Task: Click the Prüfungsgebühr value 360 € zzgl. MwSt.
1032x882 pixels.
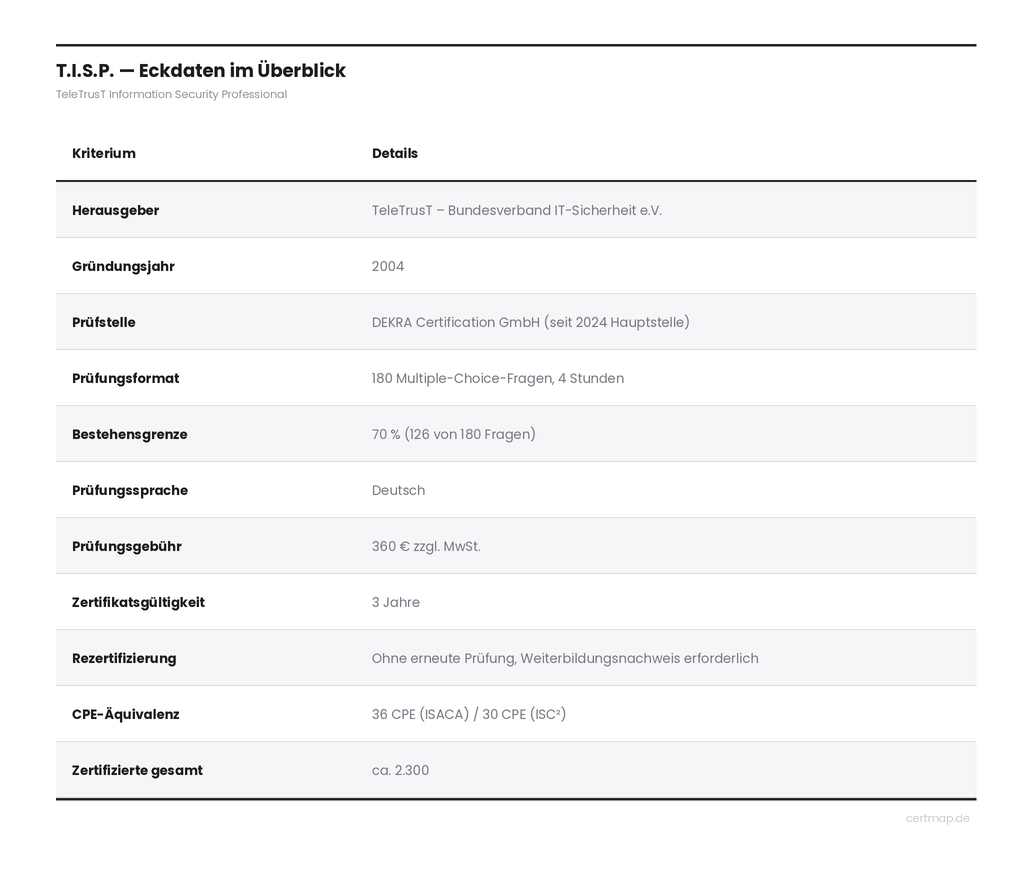Action: coord(426,546)
